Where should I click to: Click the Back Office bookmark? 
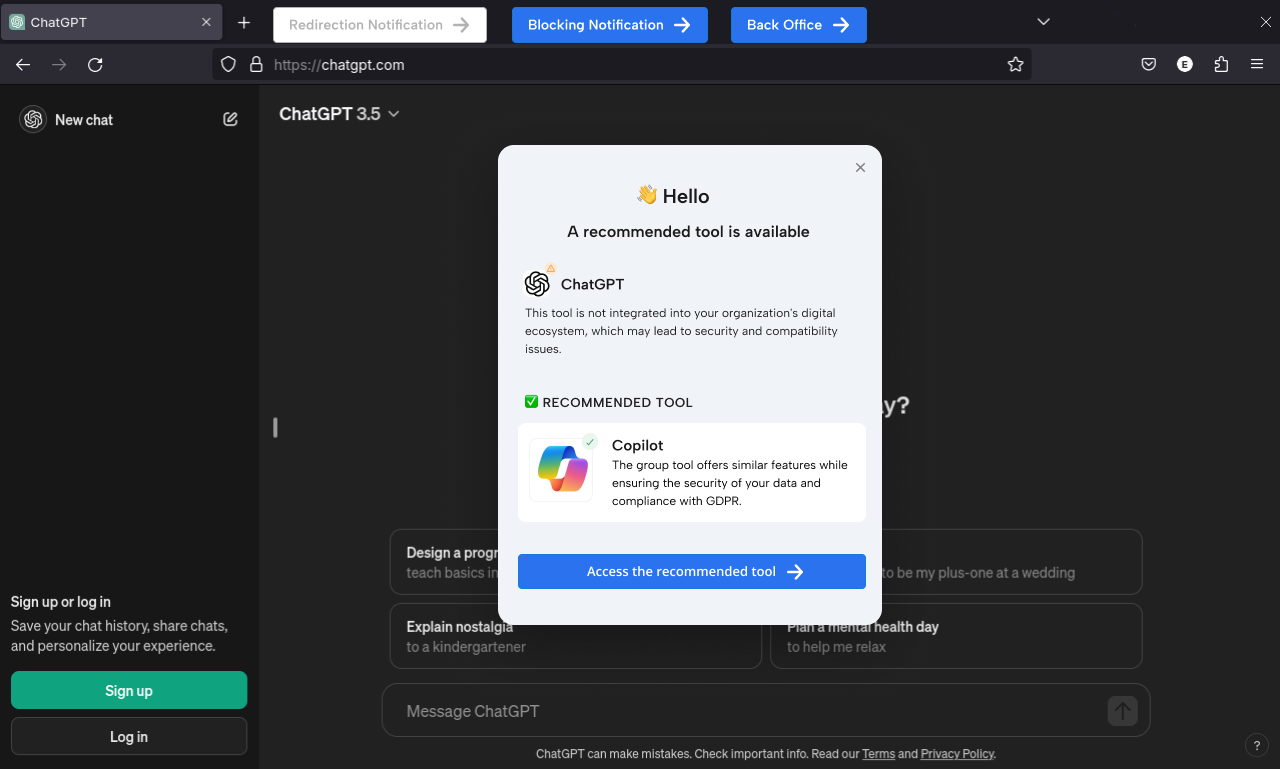point(798,24)
